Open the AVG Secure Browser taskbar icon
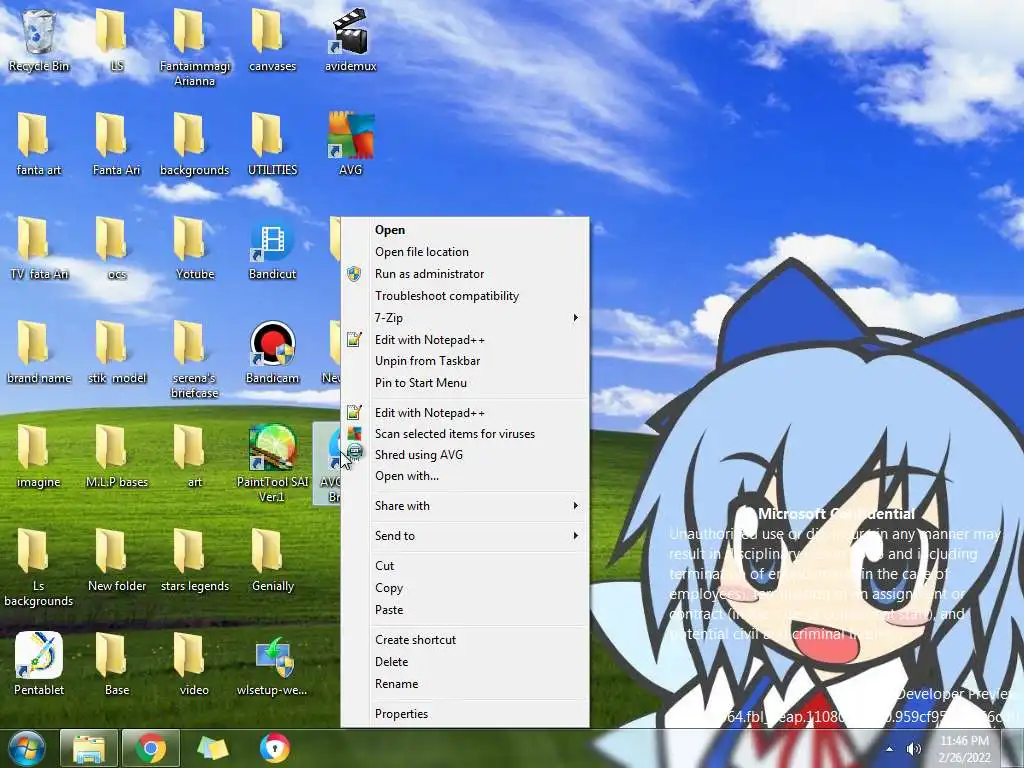Viewport: 1024px width, 768px height. 274,748
